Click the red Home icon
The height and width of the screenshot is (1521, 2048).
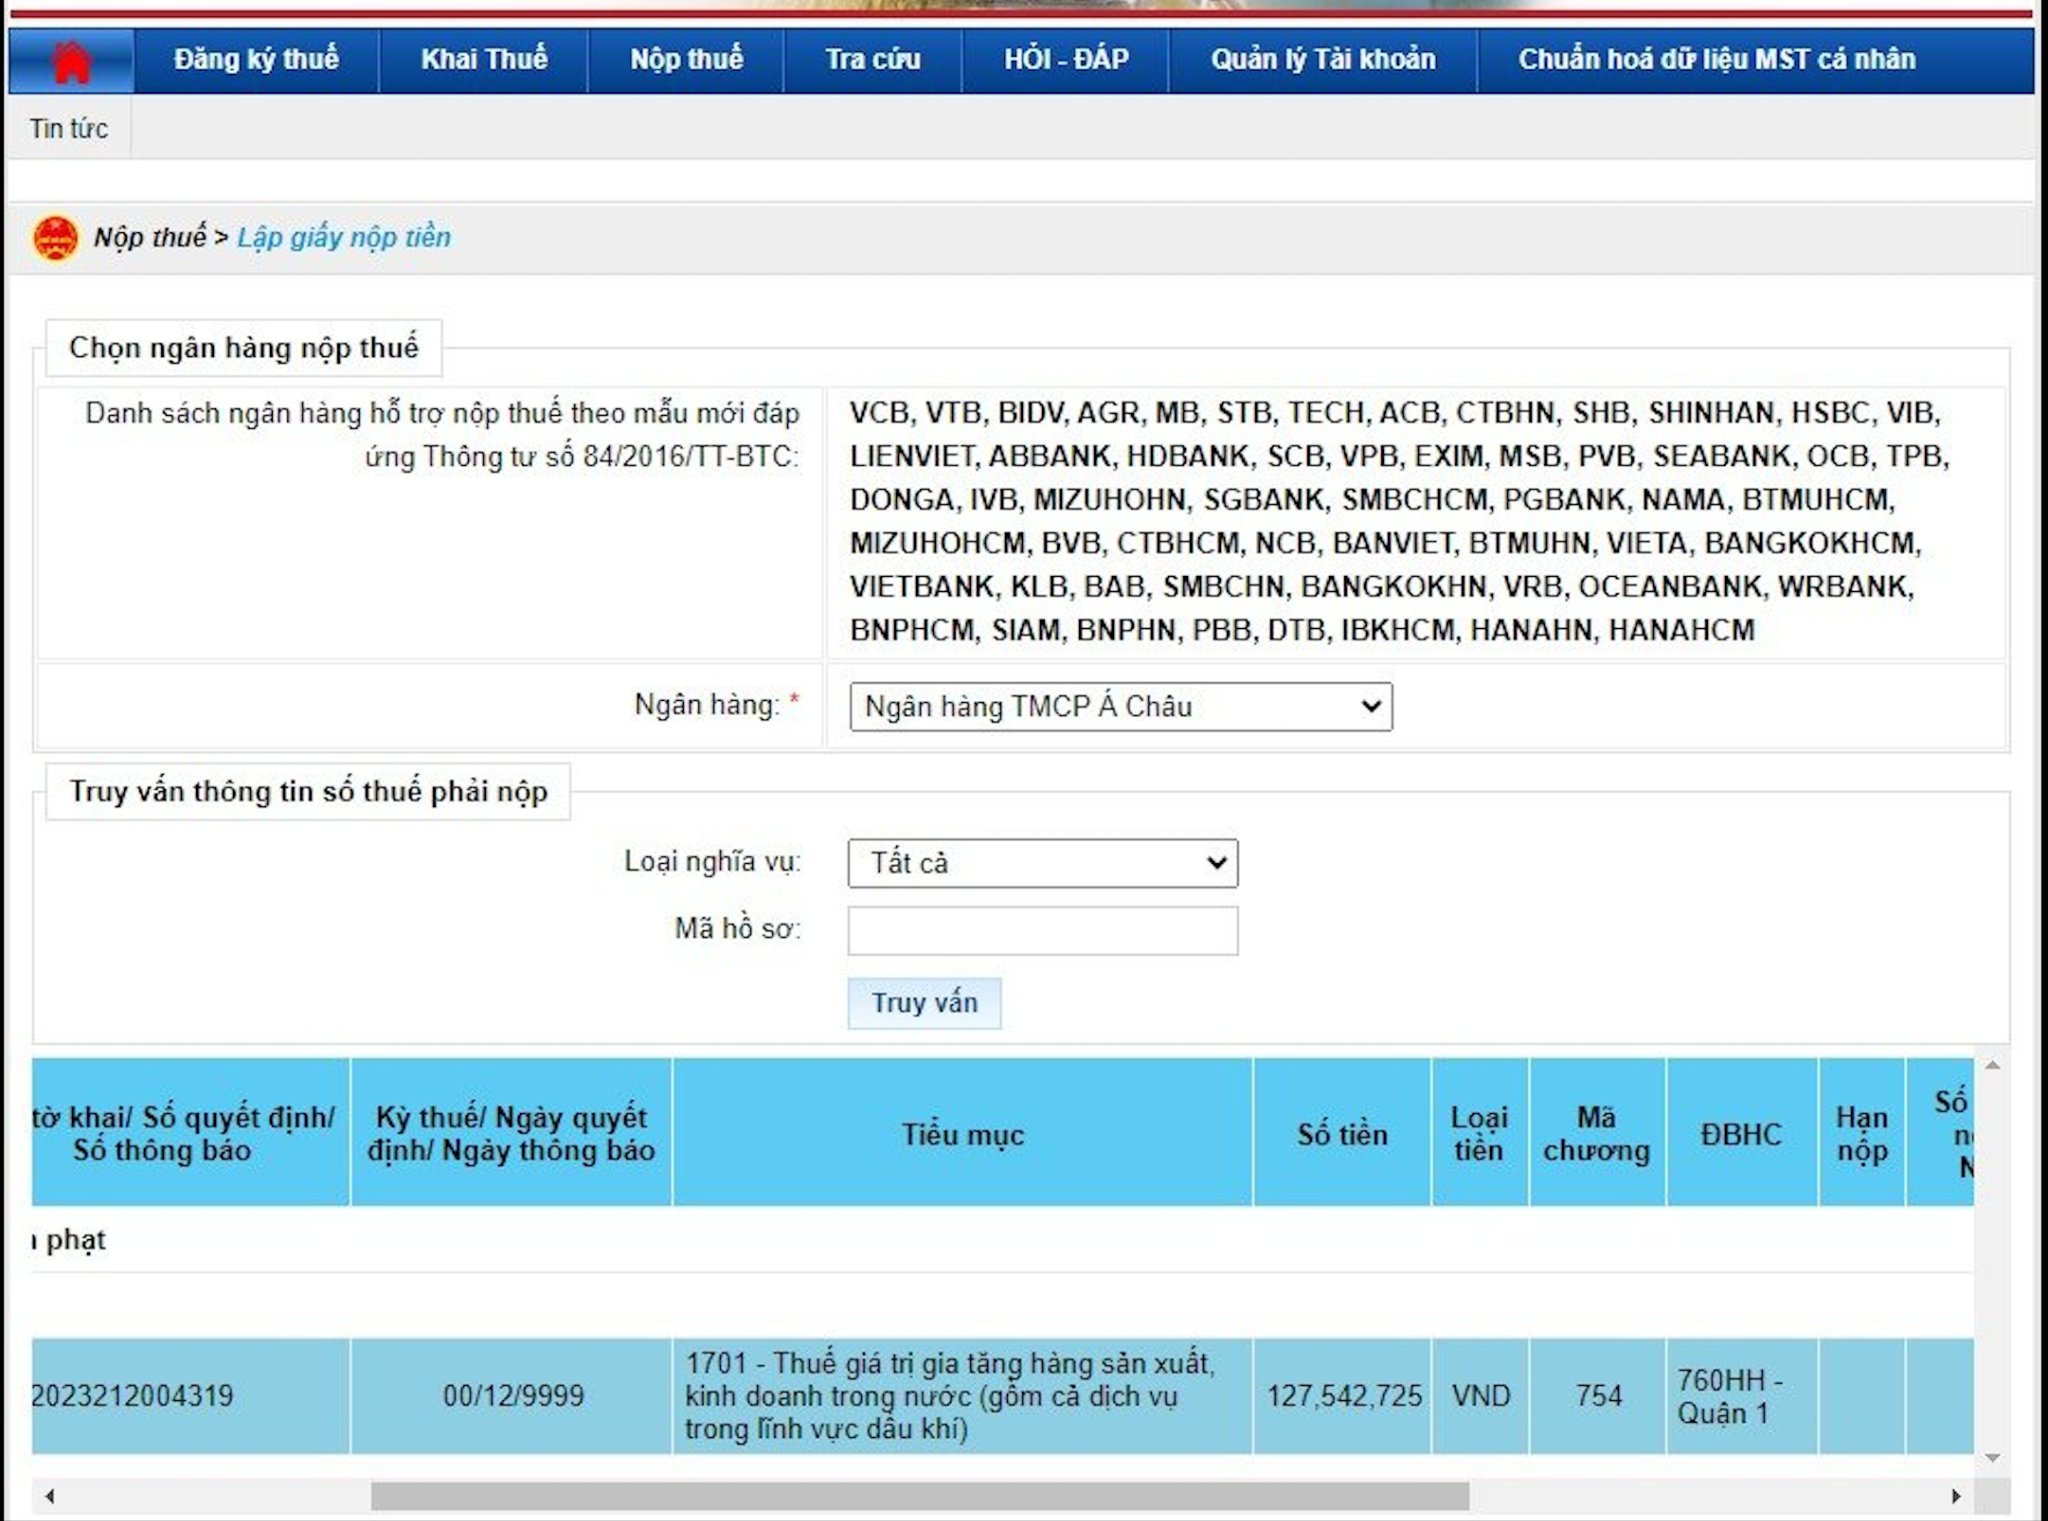coord(71,61)
